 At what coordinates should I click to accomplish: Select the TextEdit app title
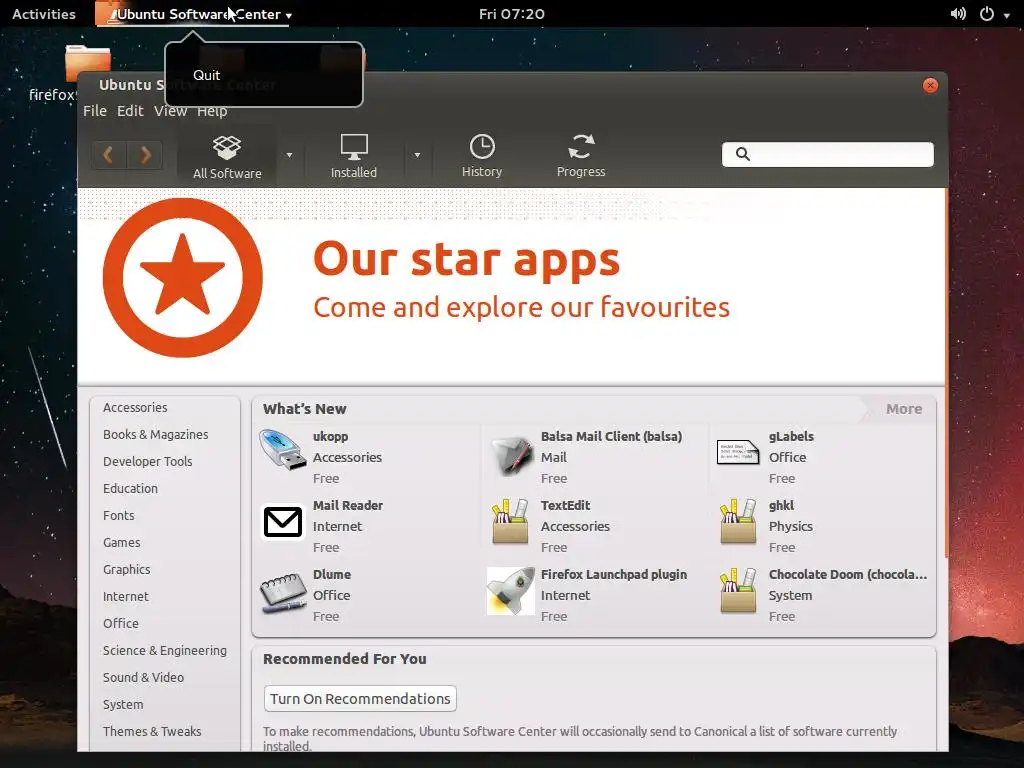coord(565,505)
